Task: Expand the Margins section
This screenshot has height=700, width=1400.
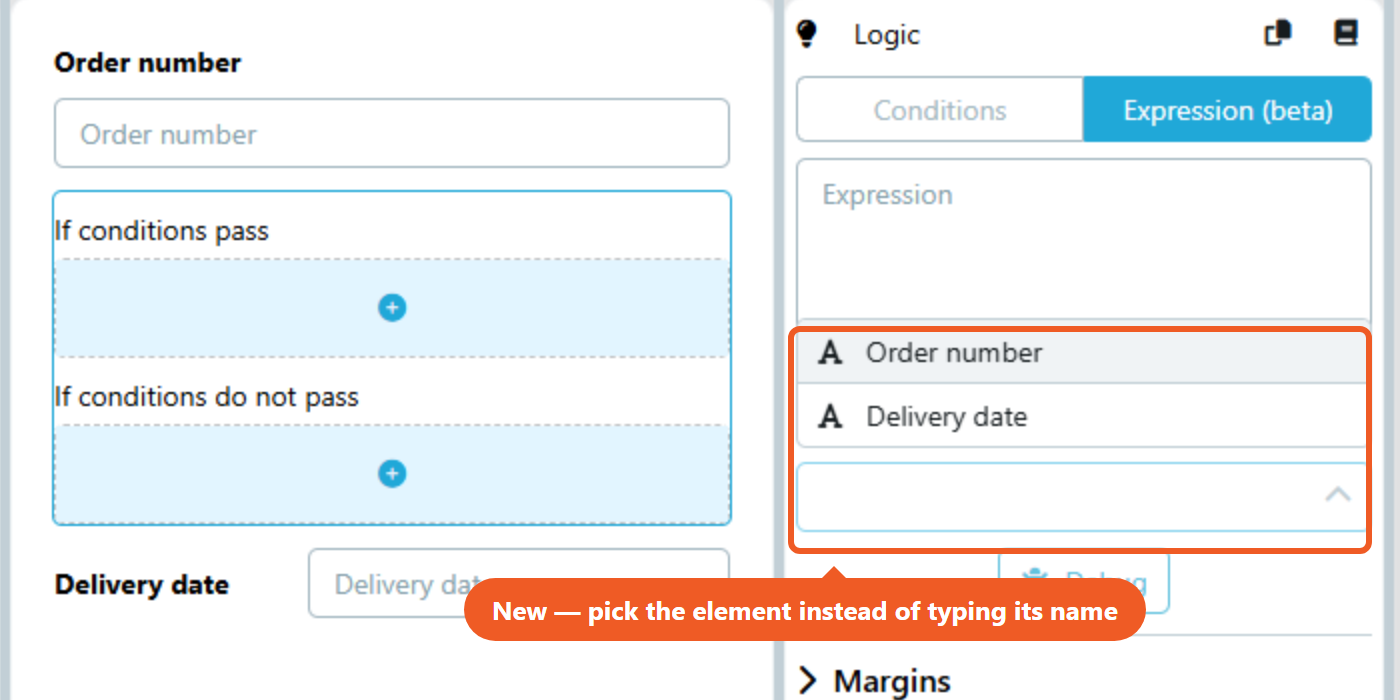Action: [x=875, y=682]
